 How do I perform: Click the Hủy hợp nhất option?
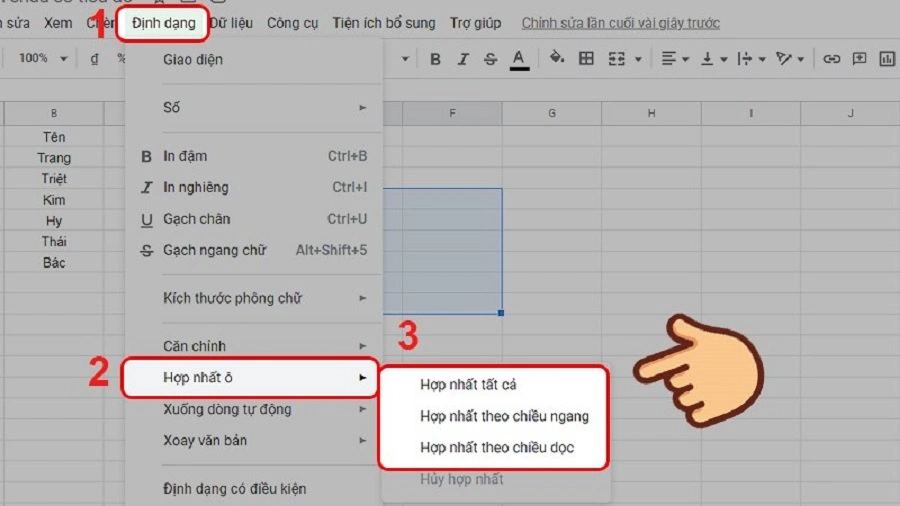[x=496, y=479]
